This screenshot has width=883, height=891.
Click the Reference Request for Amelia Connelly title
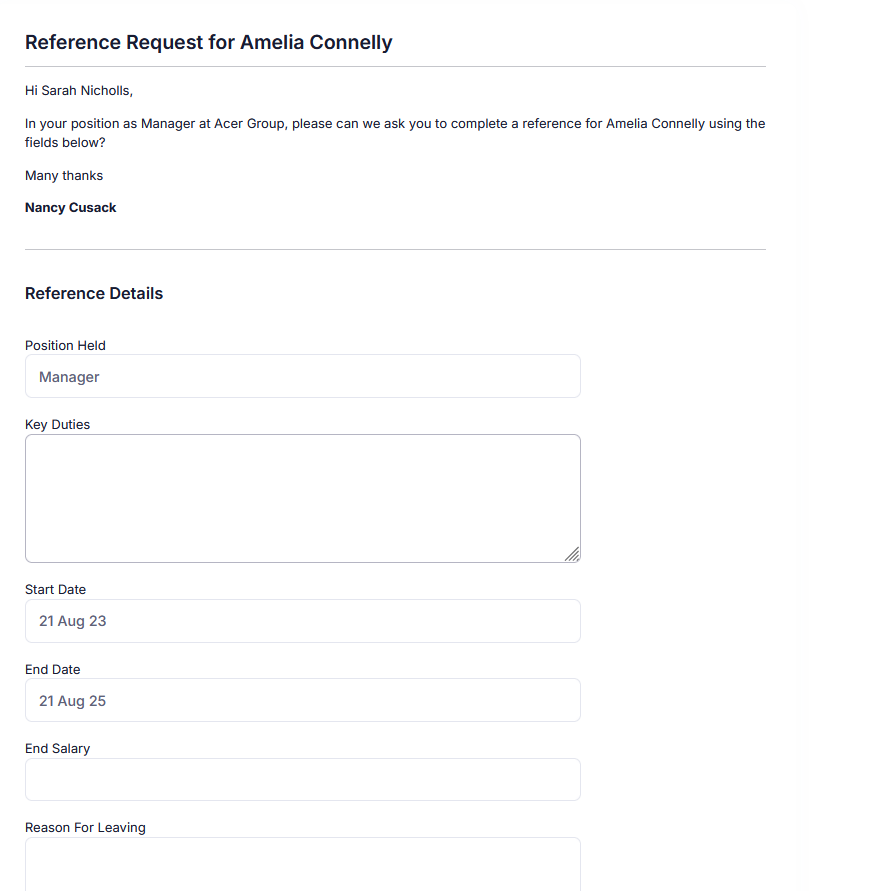tap(209, 42)
